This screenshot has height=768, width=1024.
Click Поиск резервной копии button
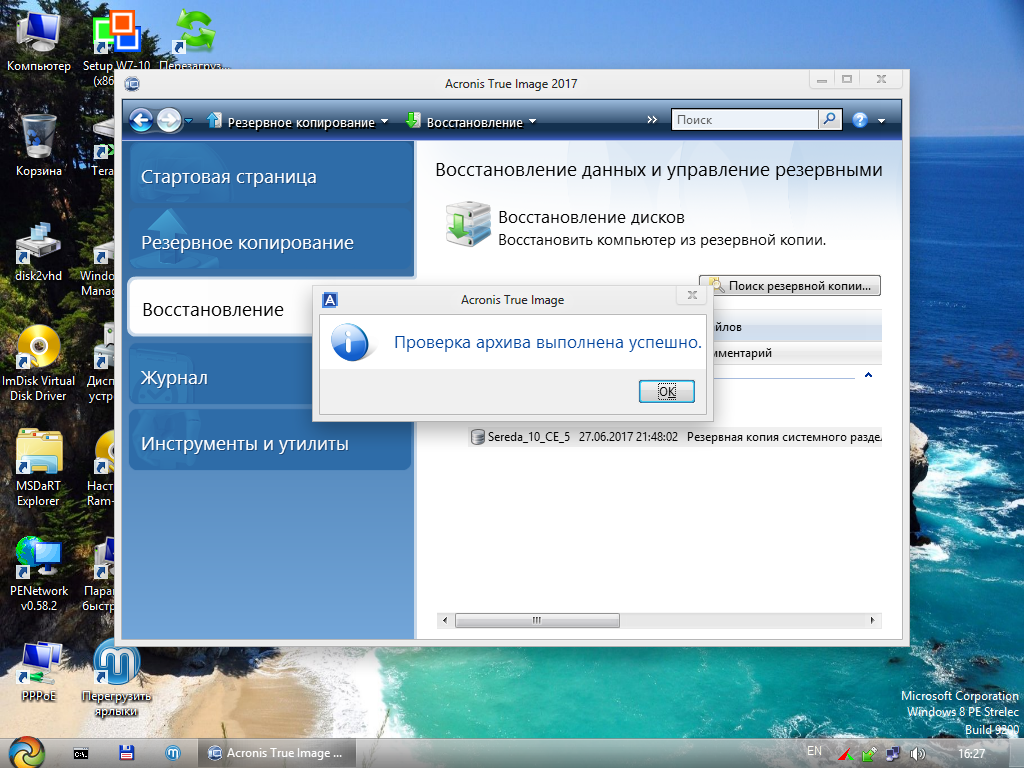(x=790, y=285)
